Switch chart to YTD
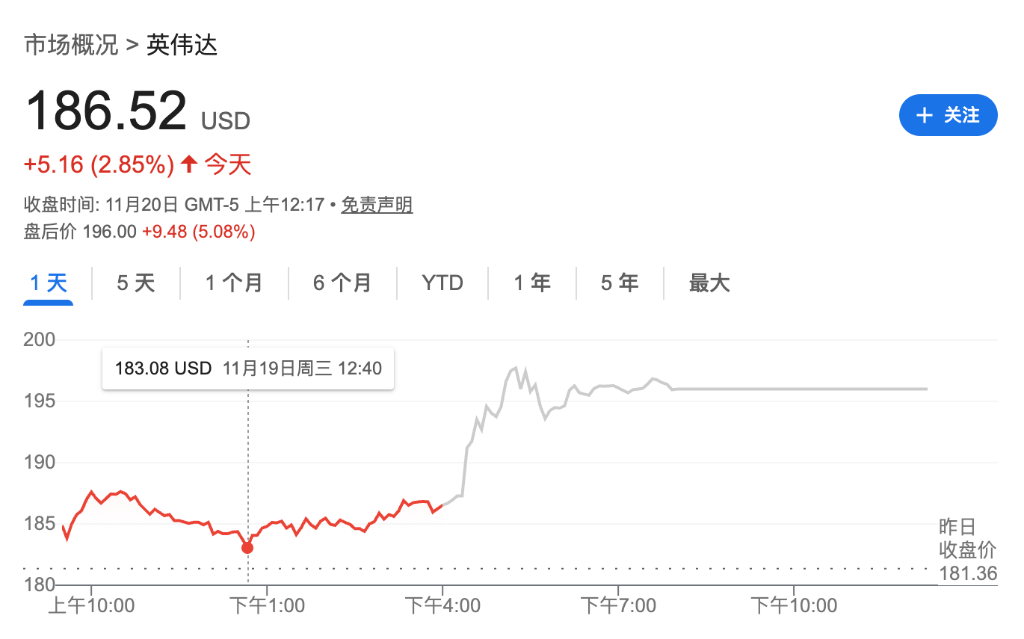 [x=442, y=283]
